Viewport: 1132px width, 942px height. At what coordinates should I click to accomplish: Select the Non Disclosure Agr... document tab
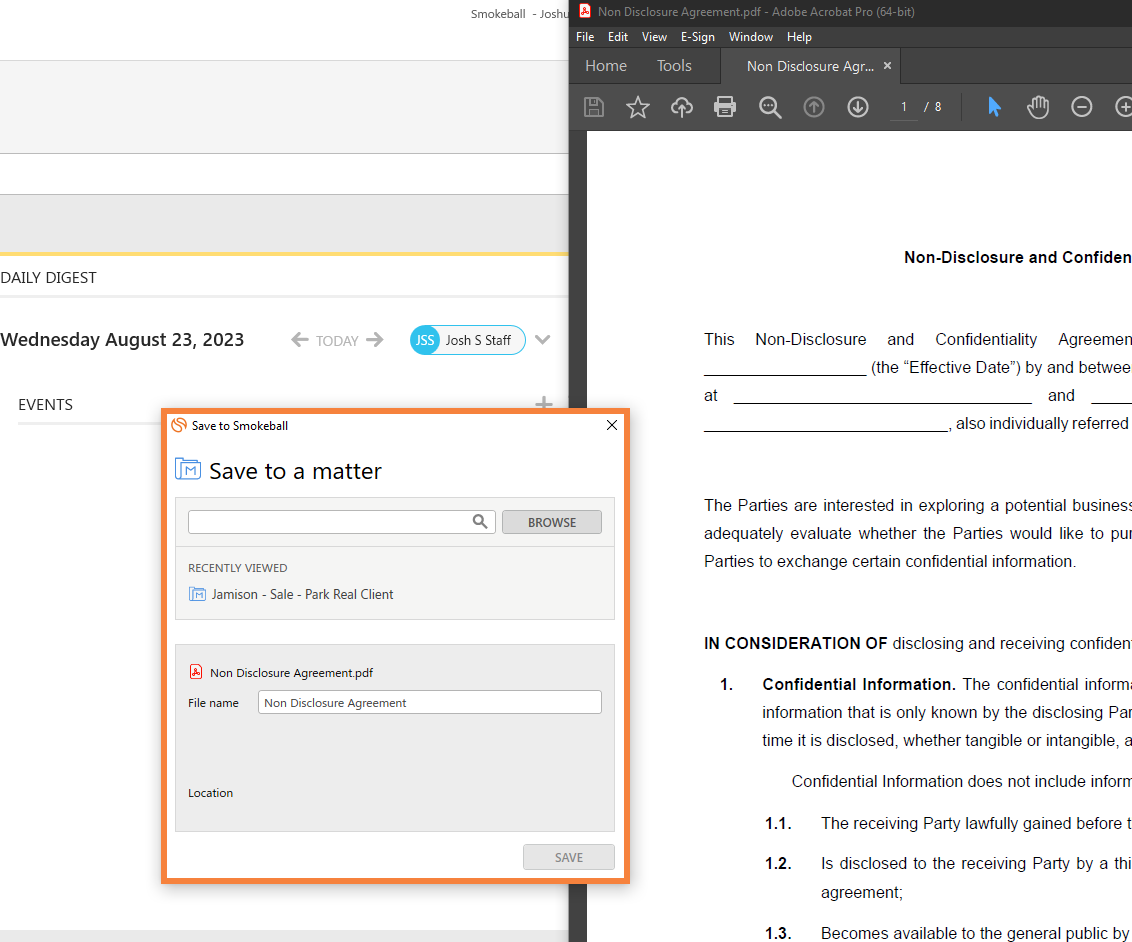click(810, 66)
